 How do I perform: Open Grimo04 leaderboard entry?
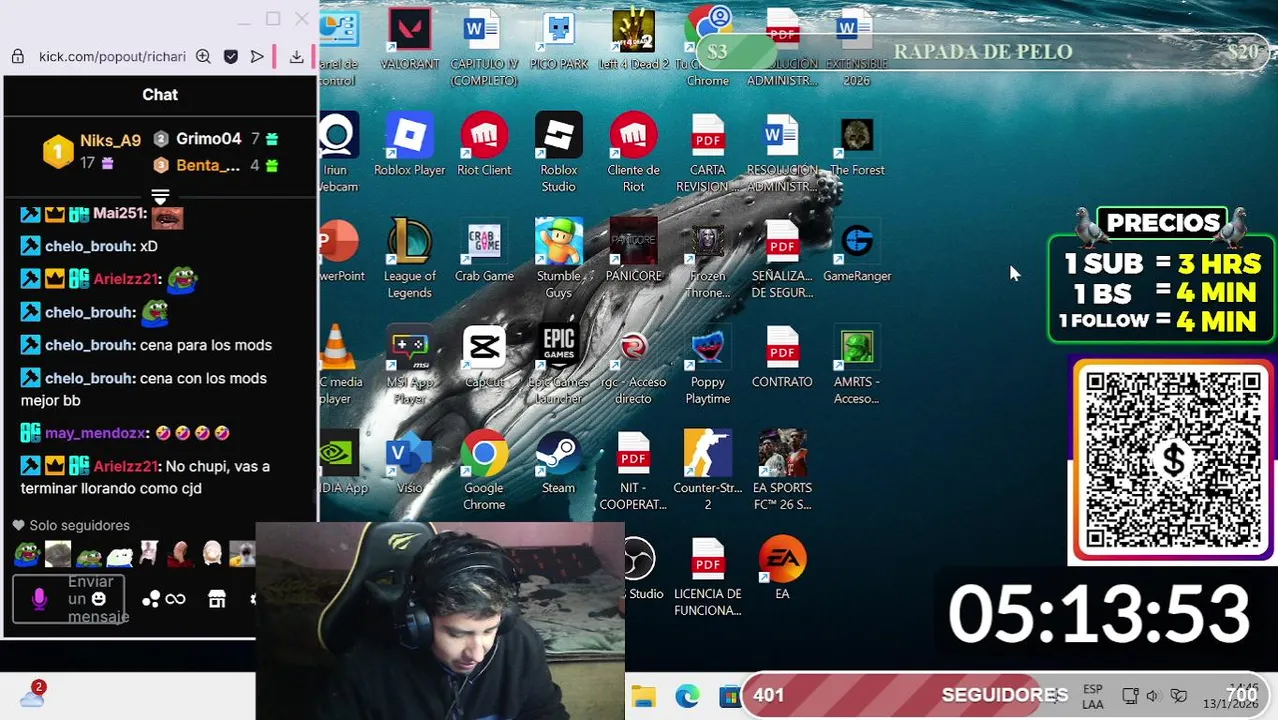(216, 139)
